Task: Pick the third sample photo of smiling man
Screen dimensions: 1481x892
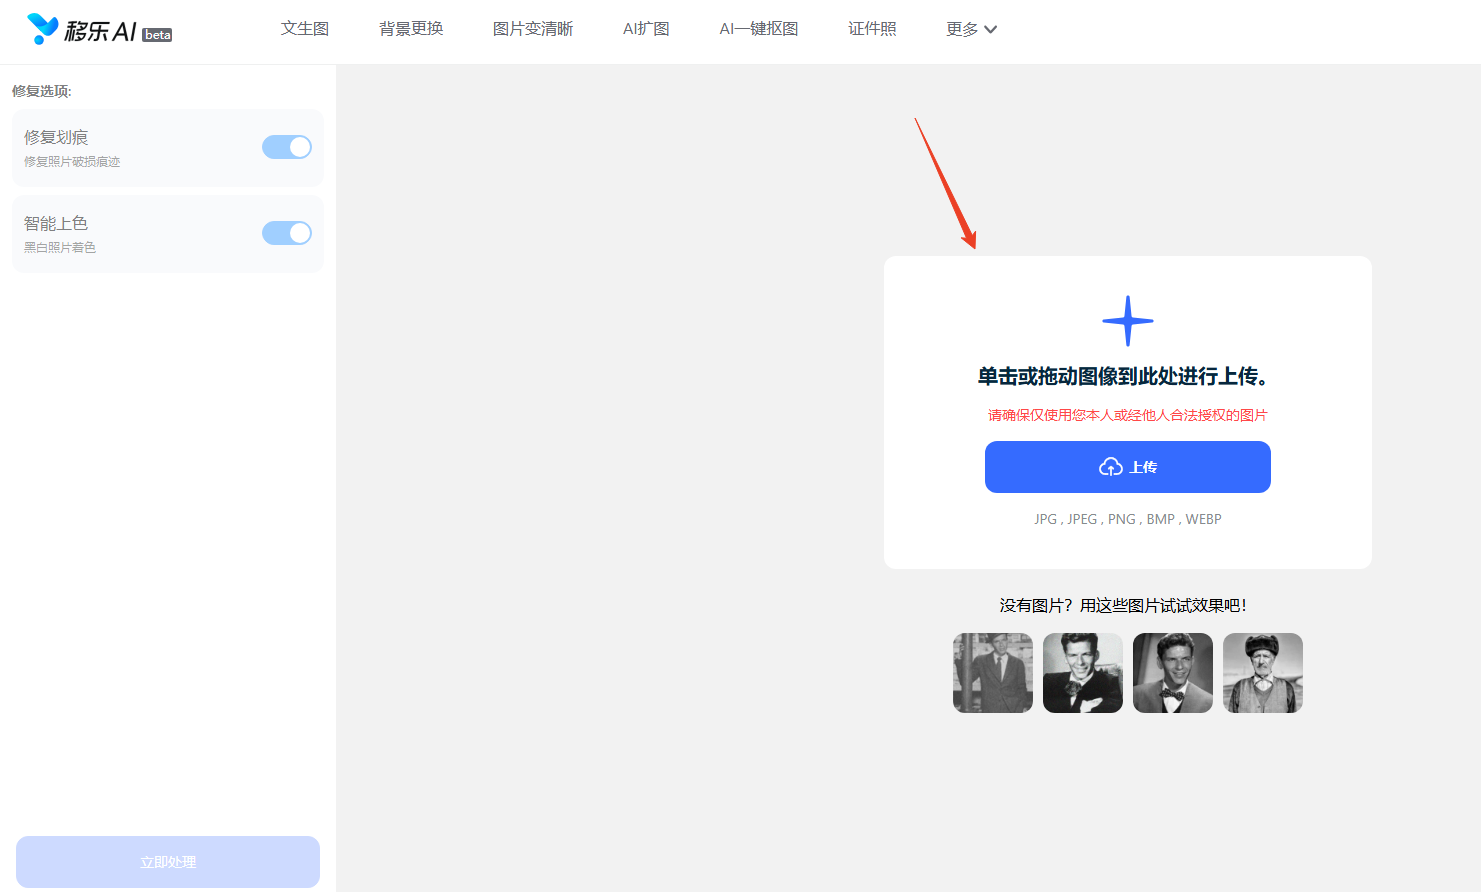Action: coord(1172,673)
